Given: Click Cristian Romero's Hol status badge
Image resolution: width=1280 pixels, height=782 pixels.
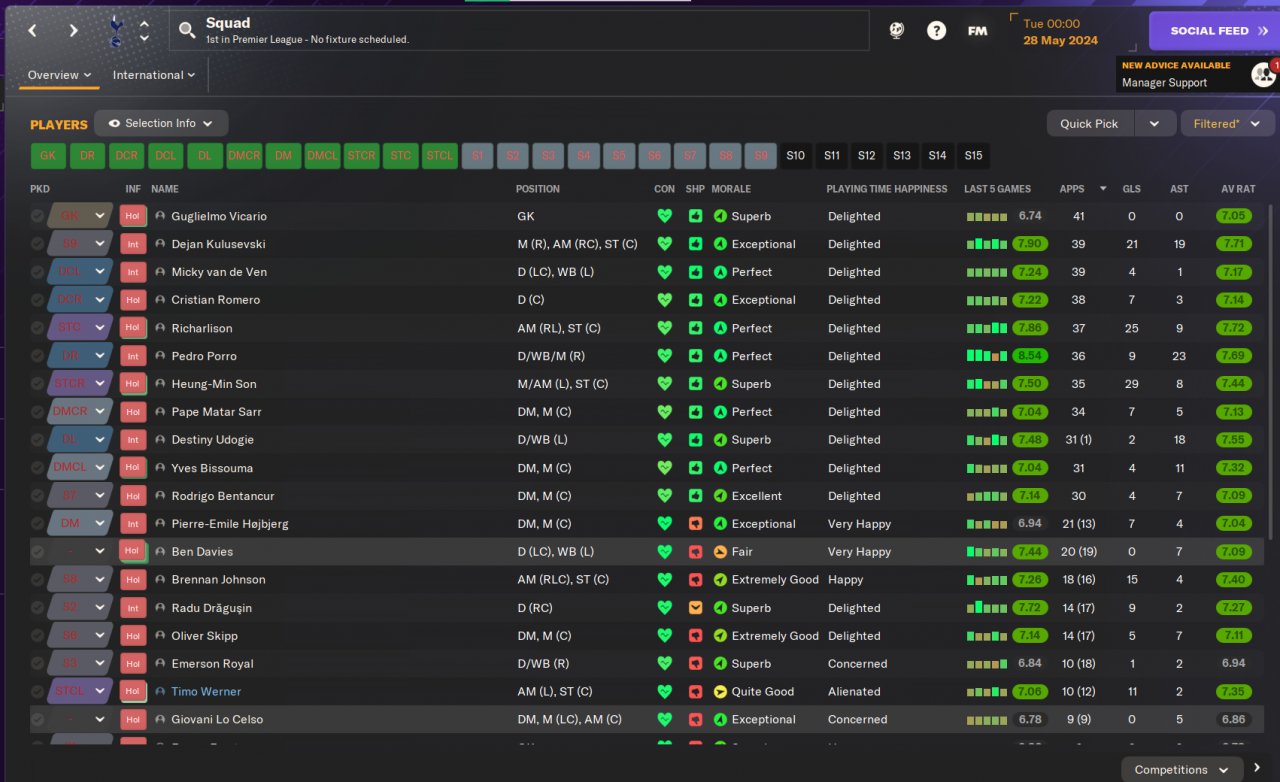Looking at the screenshot, I should 133,300.
